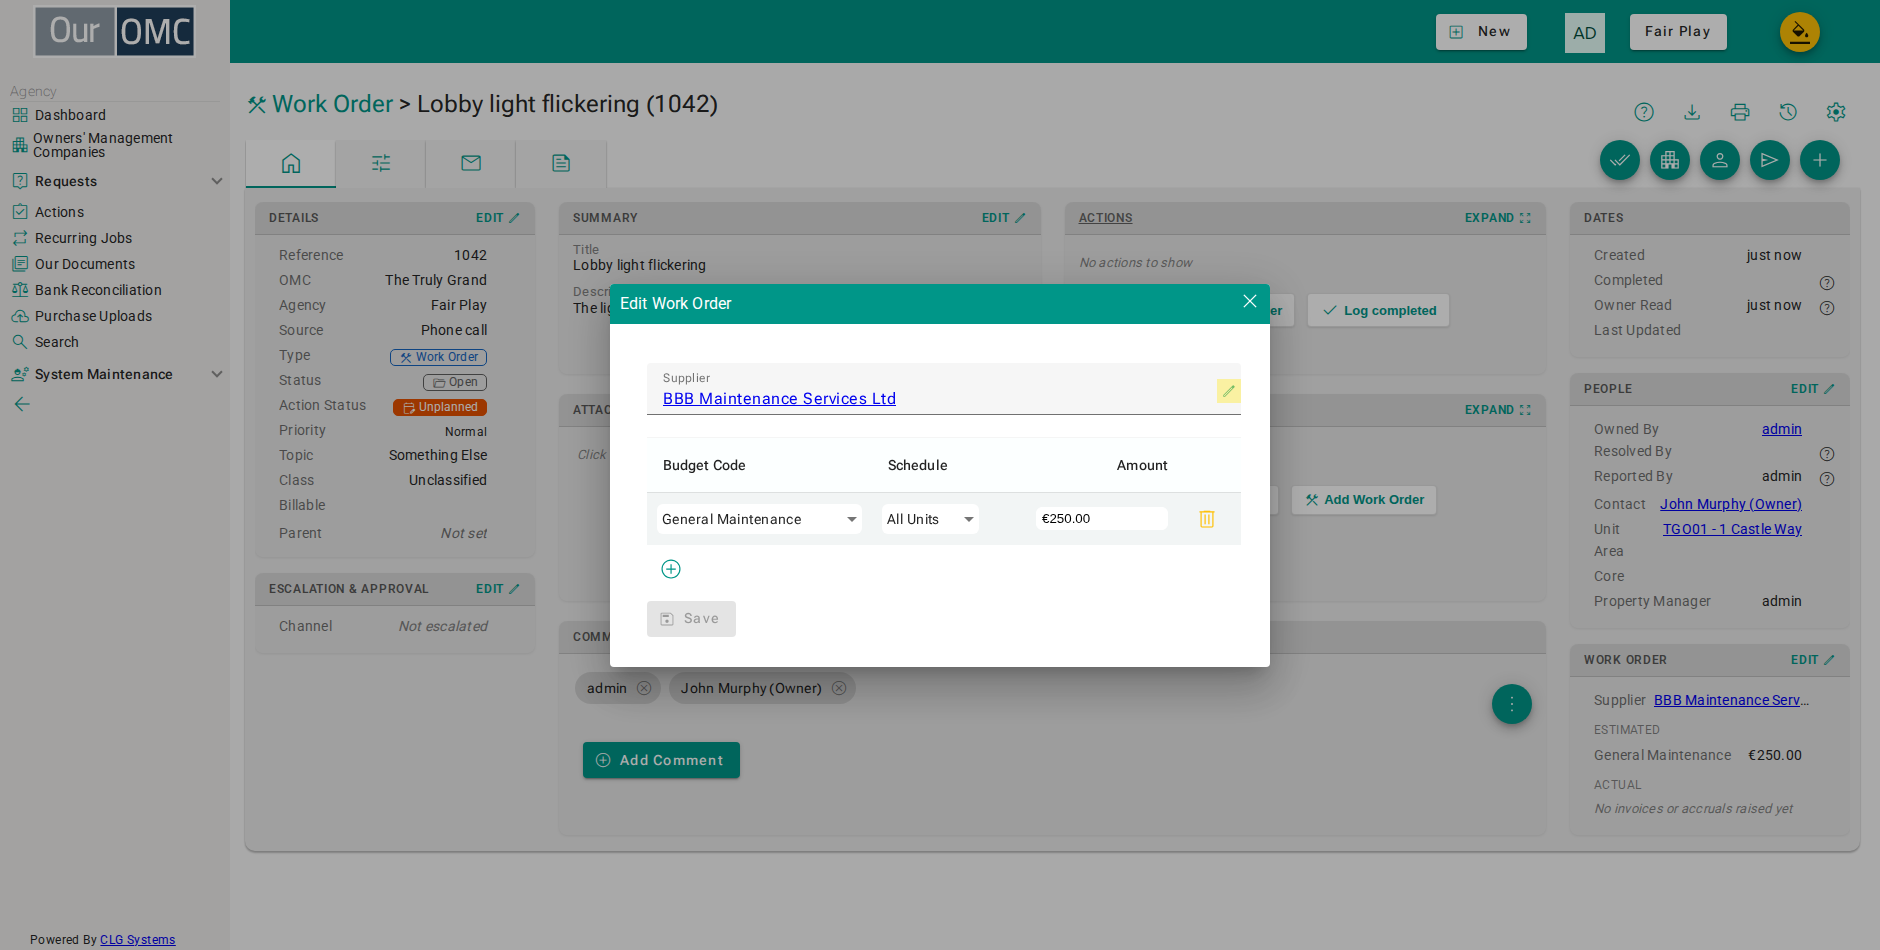This screenshot has width=1880, height=950.
Task: Click the plus round button
Action: (1820, 160)
